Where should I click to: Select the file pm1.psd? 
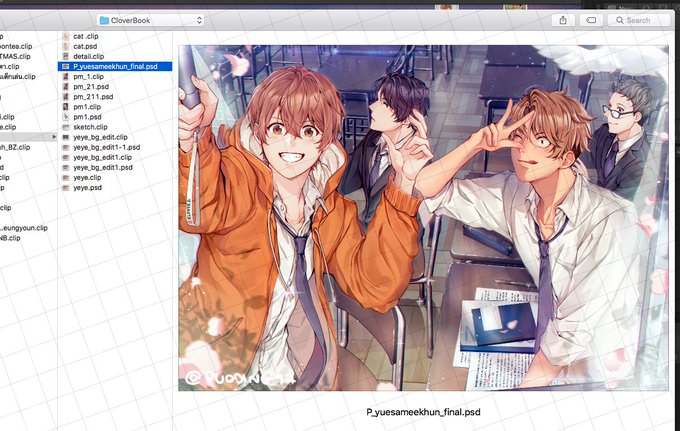[87, 117]
